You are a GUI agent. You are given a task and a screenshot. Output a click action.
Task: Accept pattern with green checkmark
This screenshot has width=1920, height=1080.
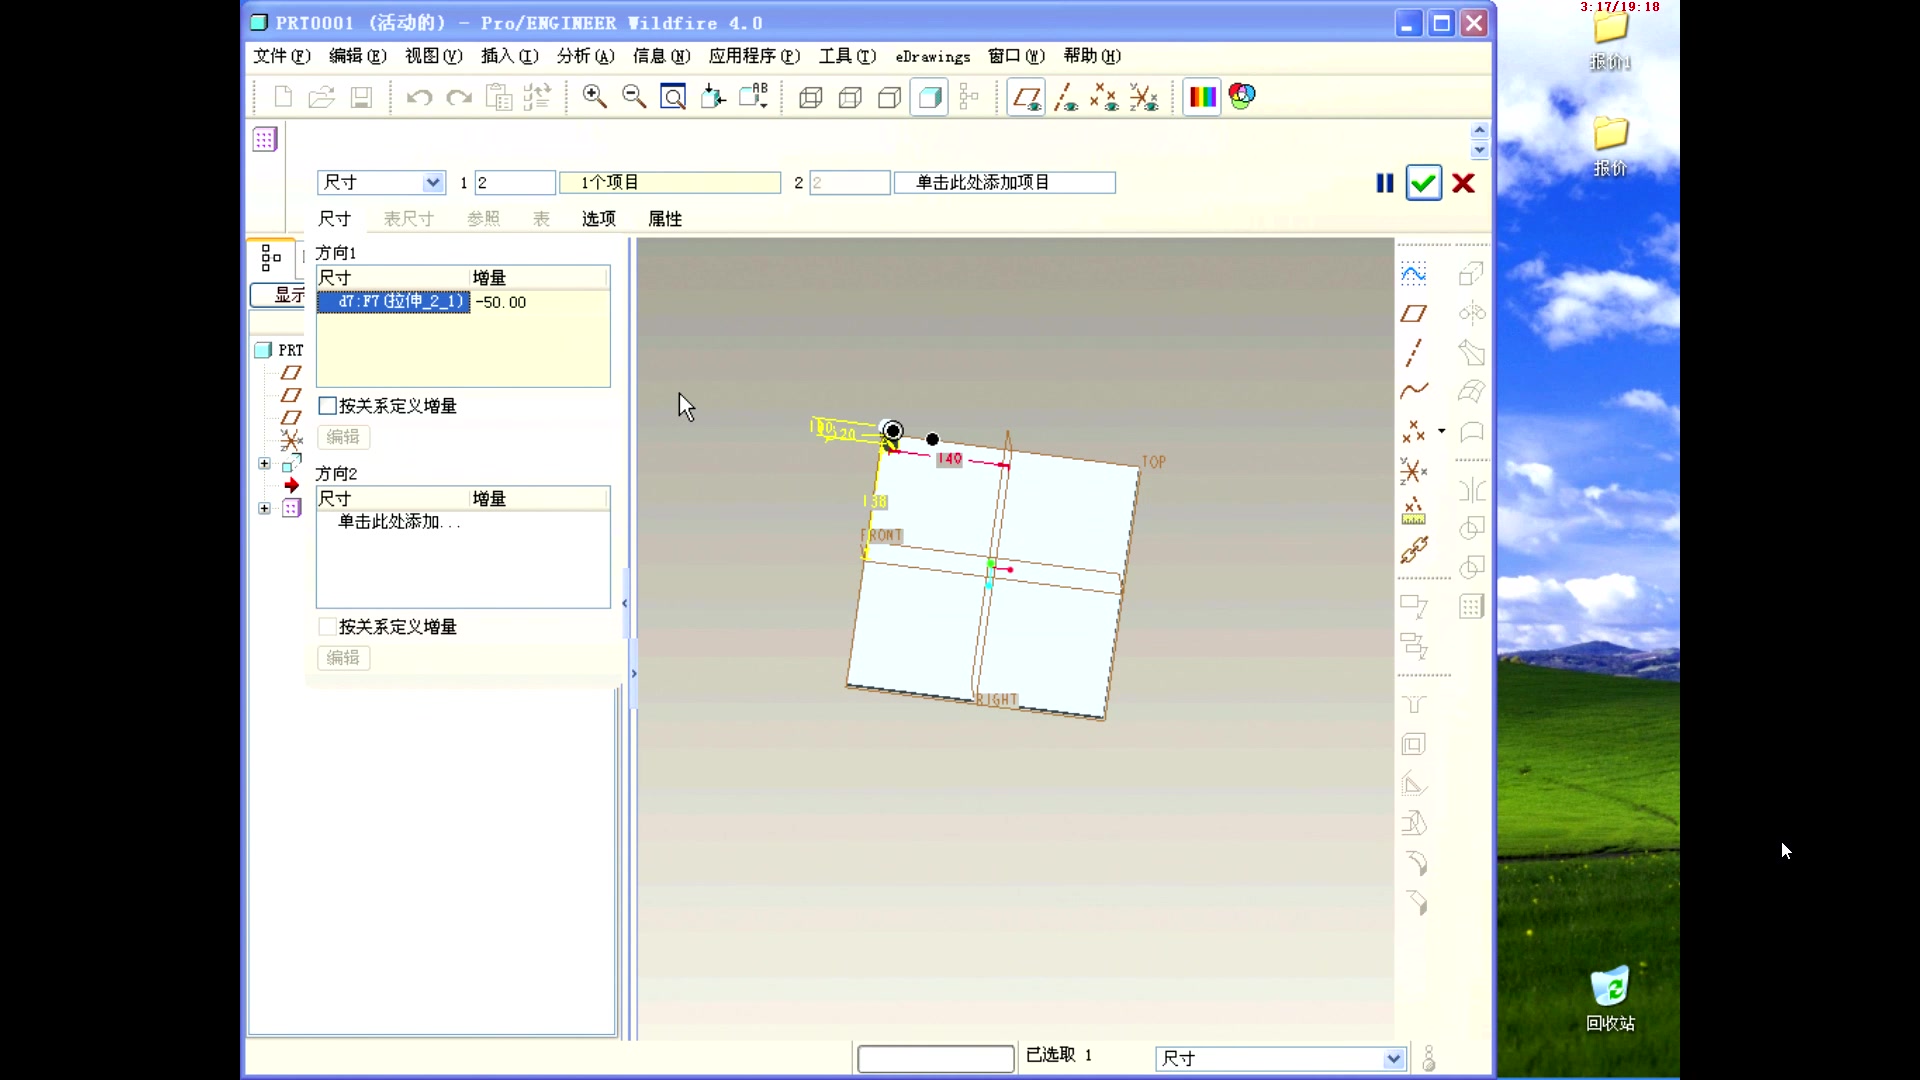1423,183
